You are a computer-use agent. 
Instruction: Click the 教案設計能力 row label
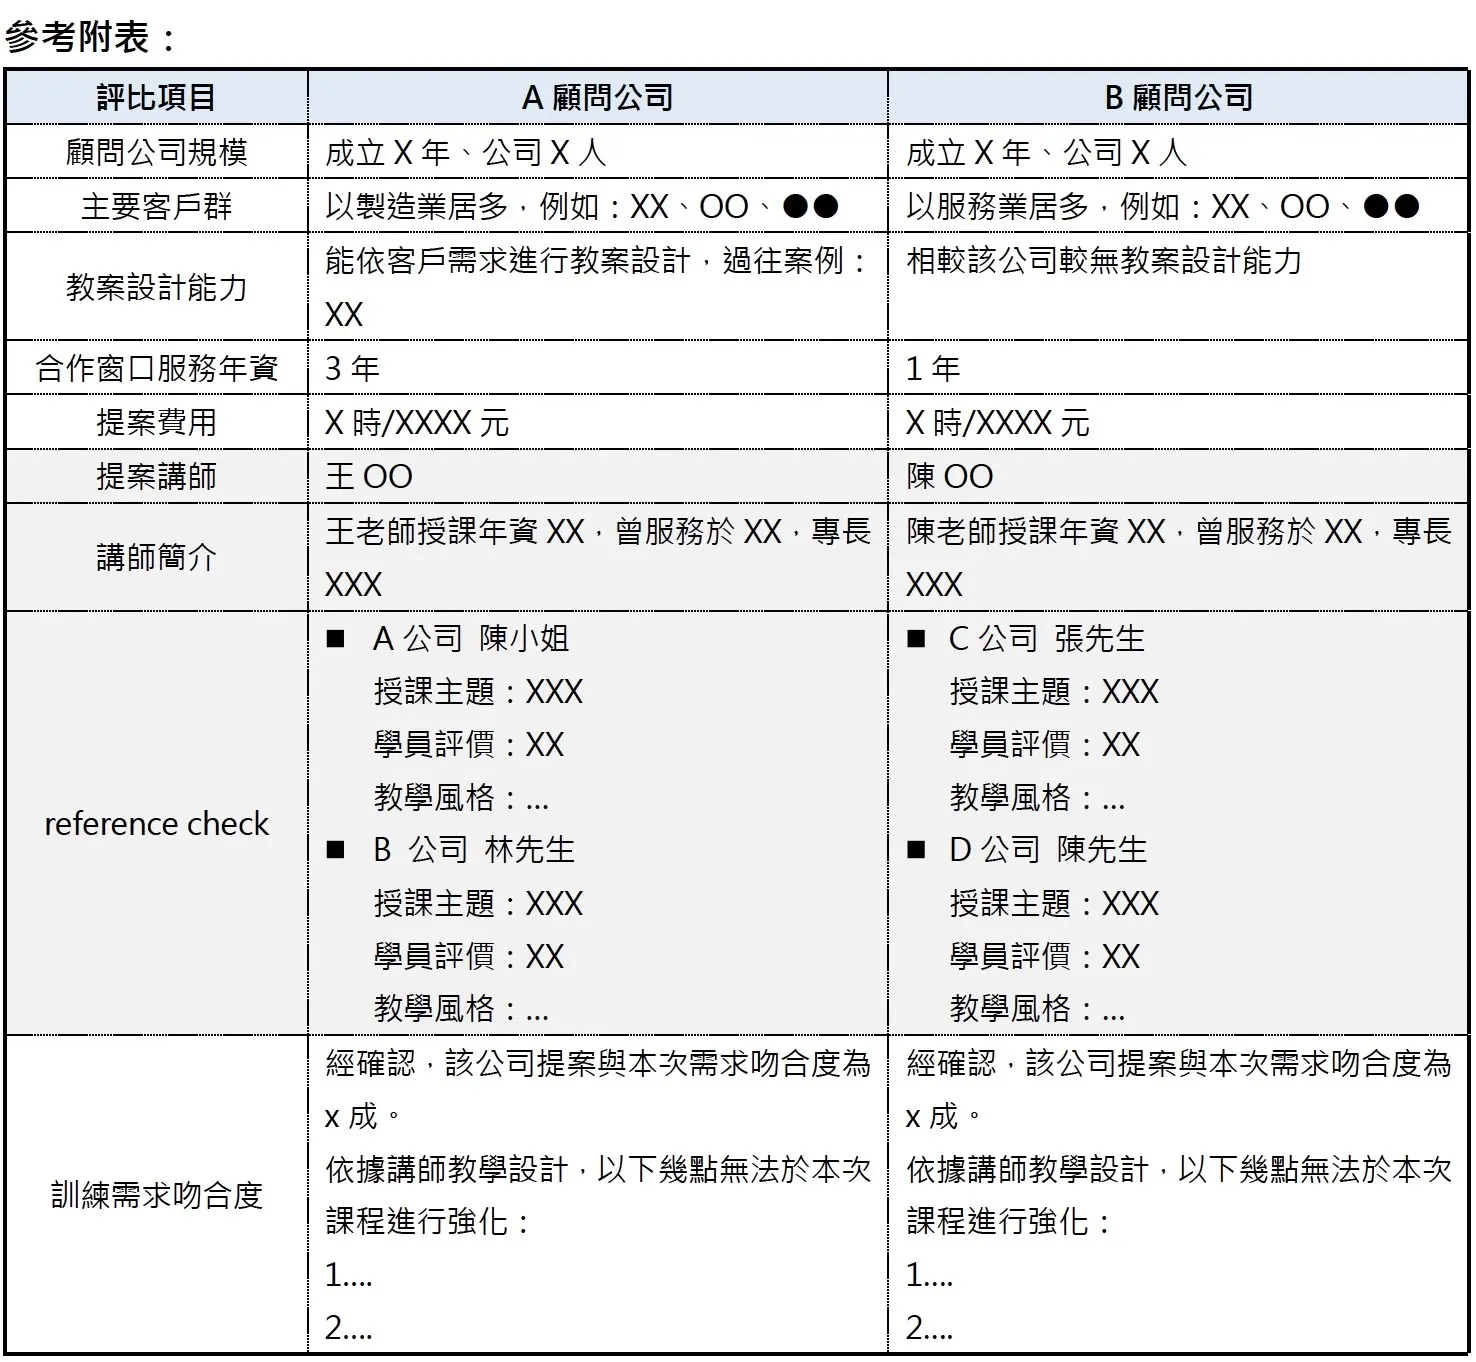(157, 287)
